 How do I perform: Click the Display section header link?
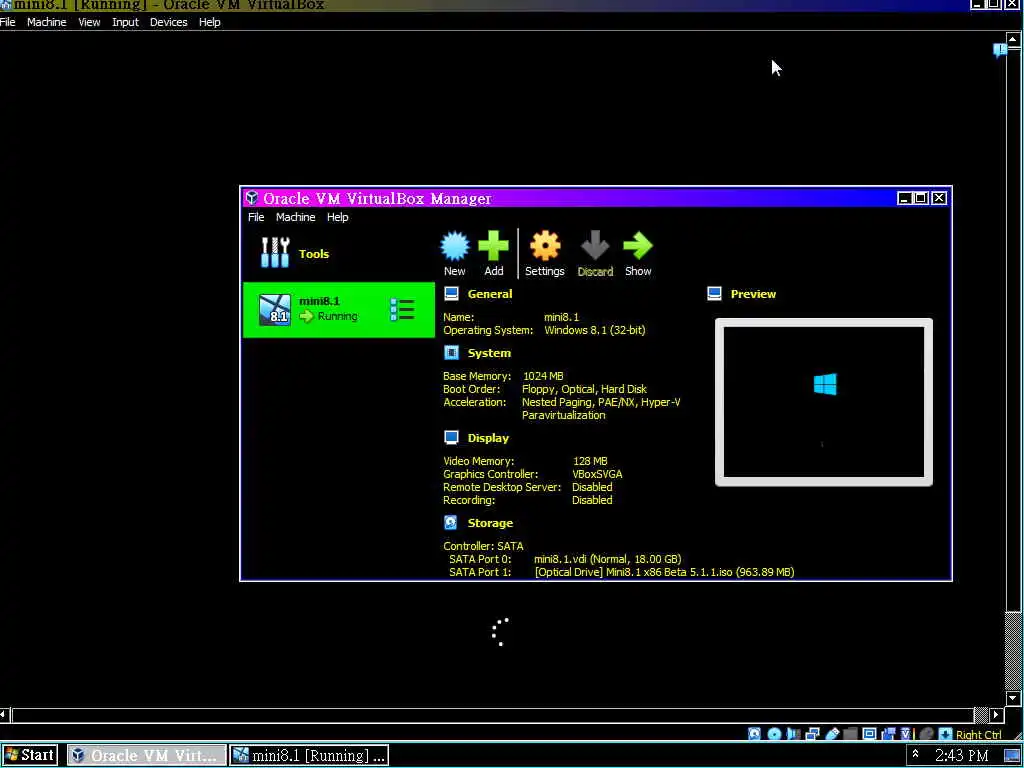pos(488,438)
